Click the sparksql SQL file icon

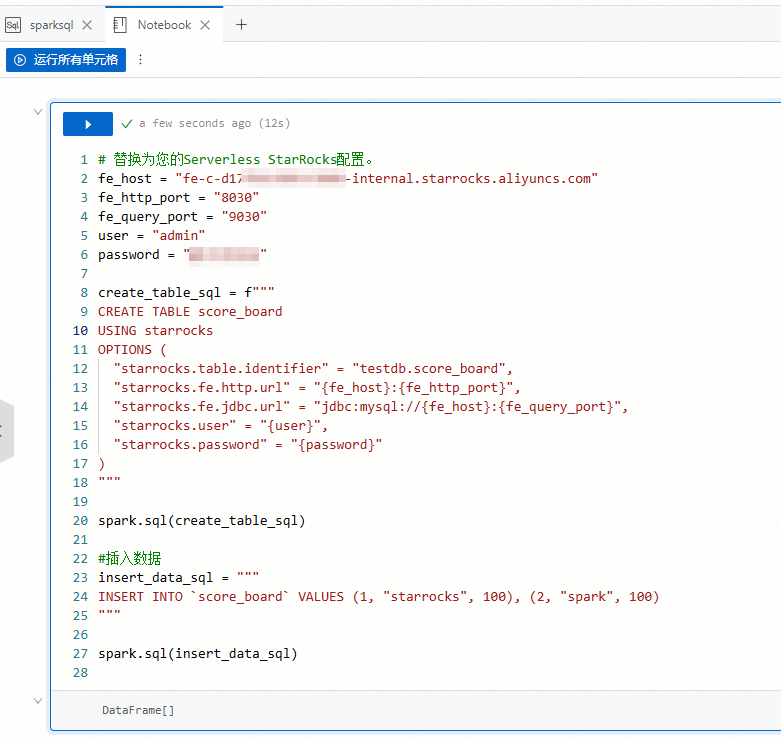[x=13, y=25]
